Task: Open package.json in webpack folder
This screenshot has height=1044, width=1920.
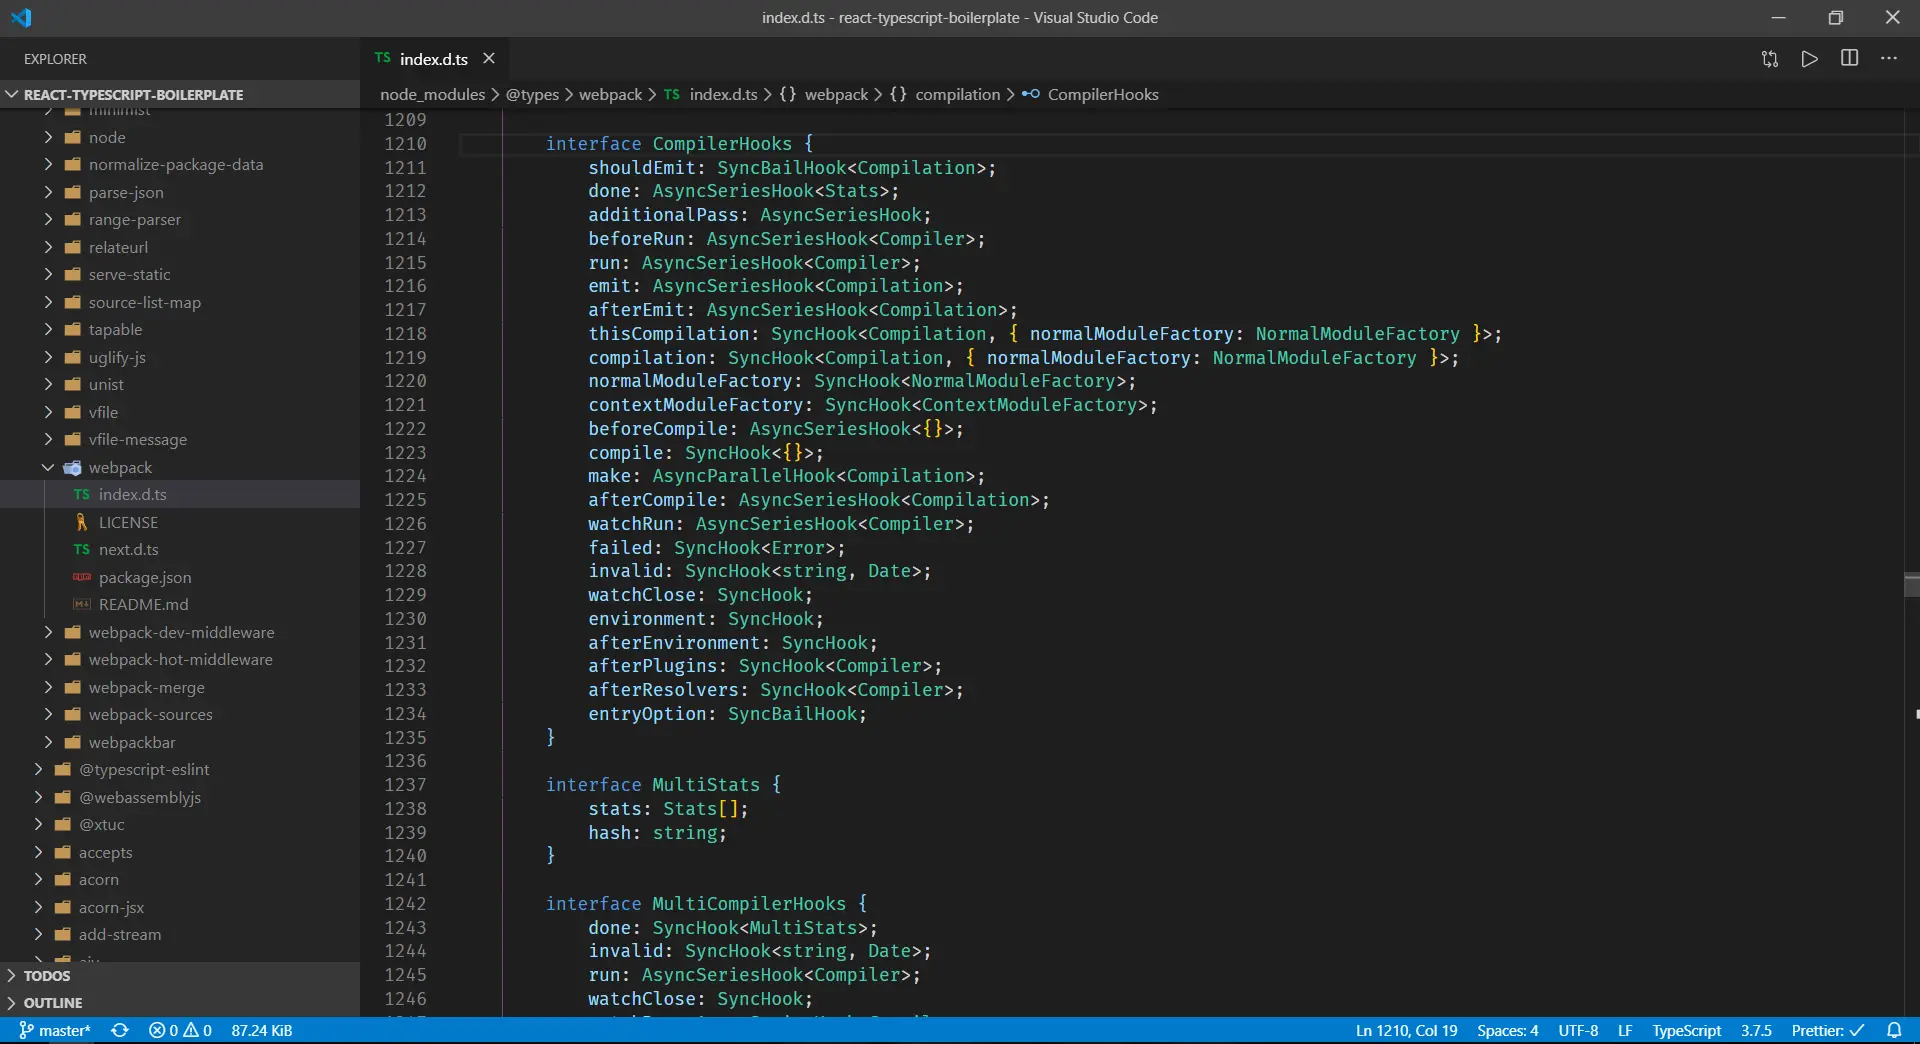Action: point(180,578)
